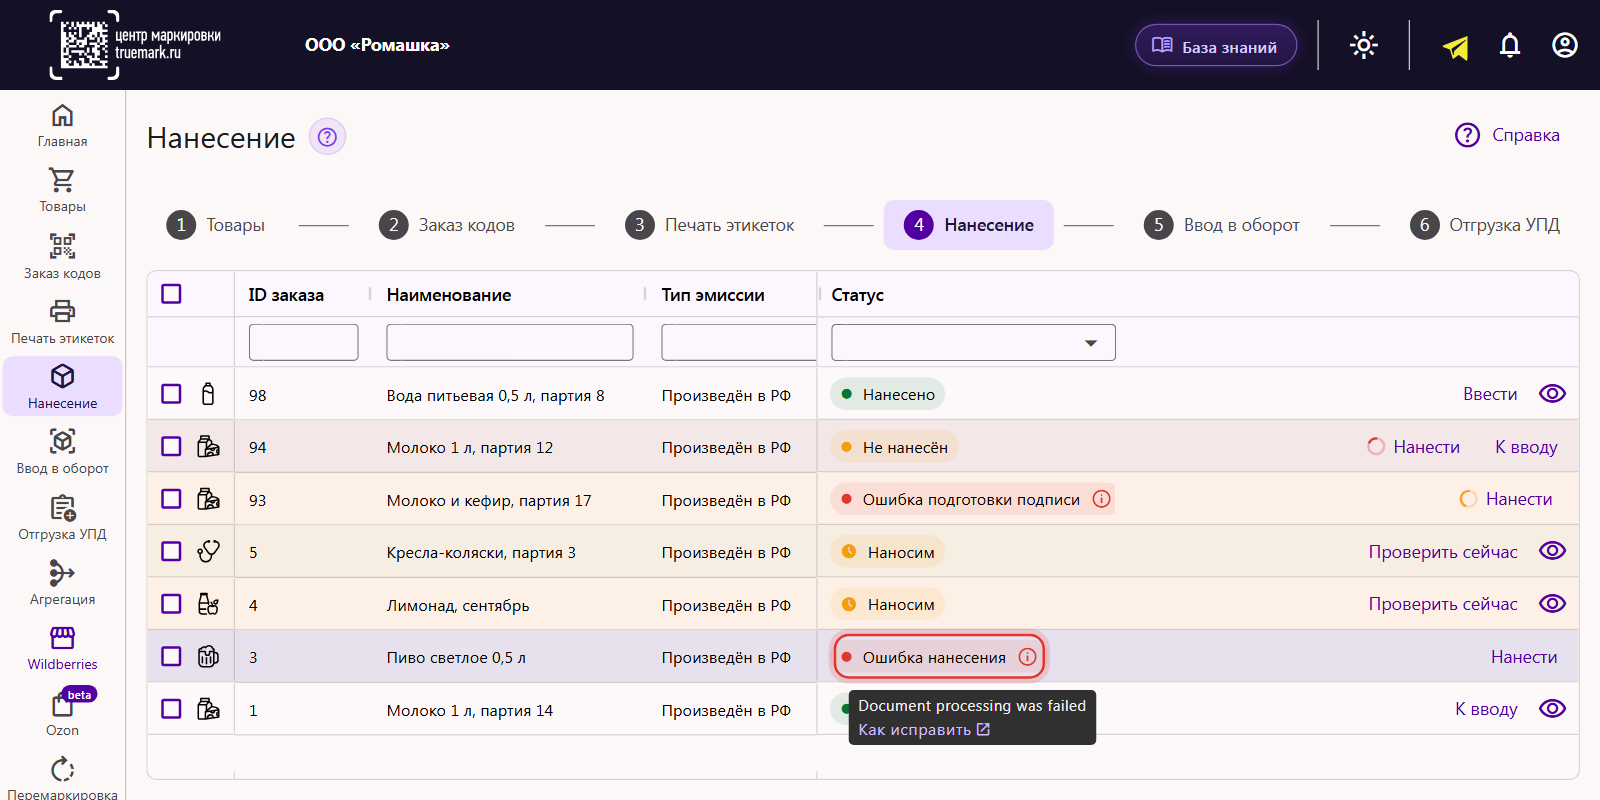The image size is (1600, 800).
Task: Tick checkbox for Кресла-коляски row
Action: click(171, 551)
